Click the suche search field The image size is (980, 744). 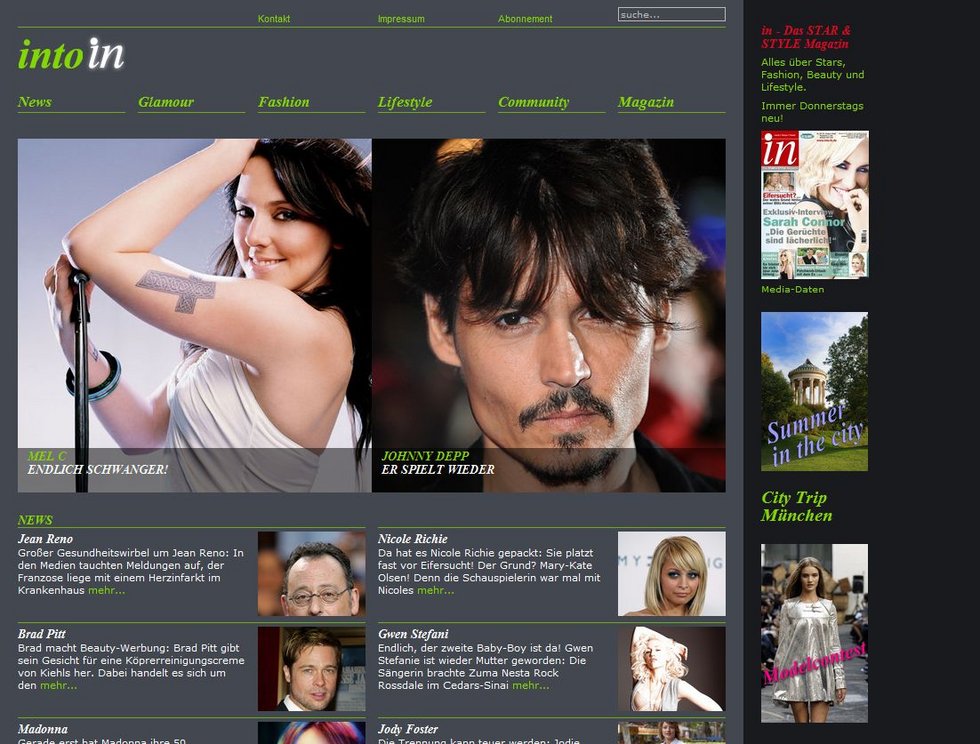pos(672,14)
